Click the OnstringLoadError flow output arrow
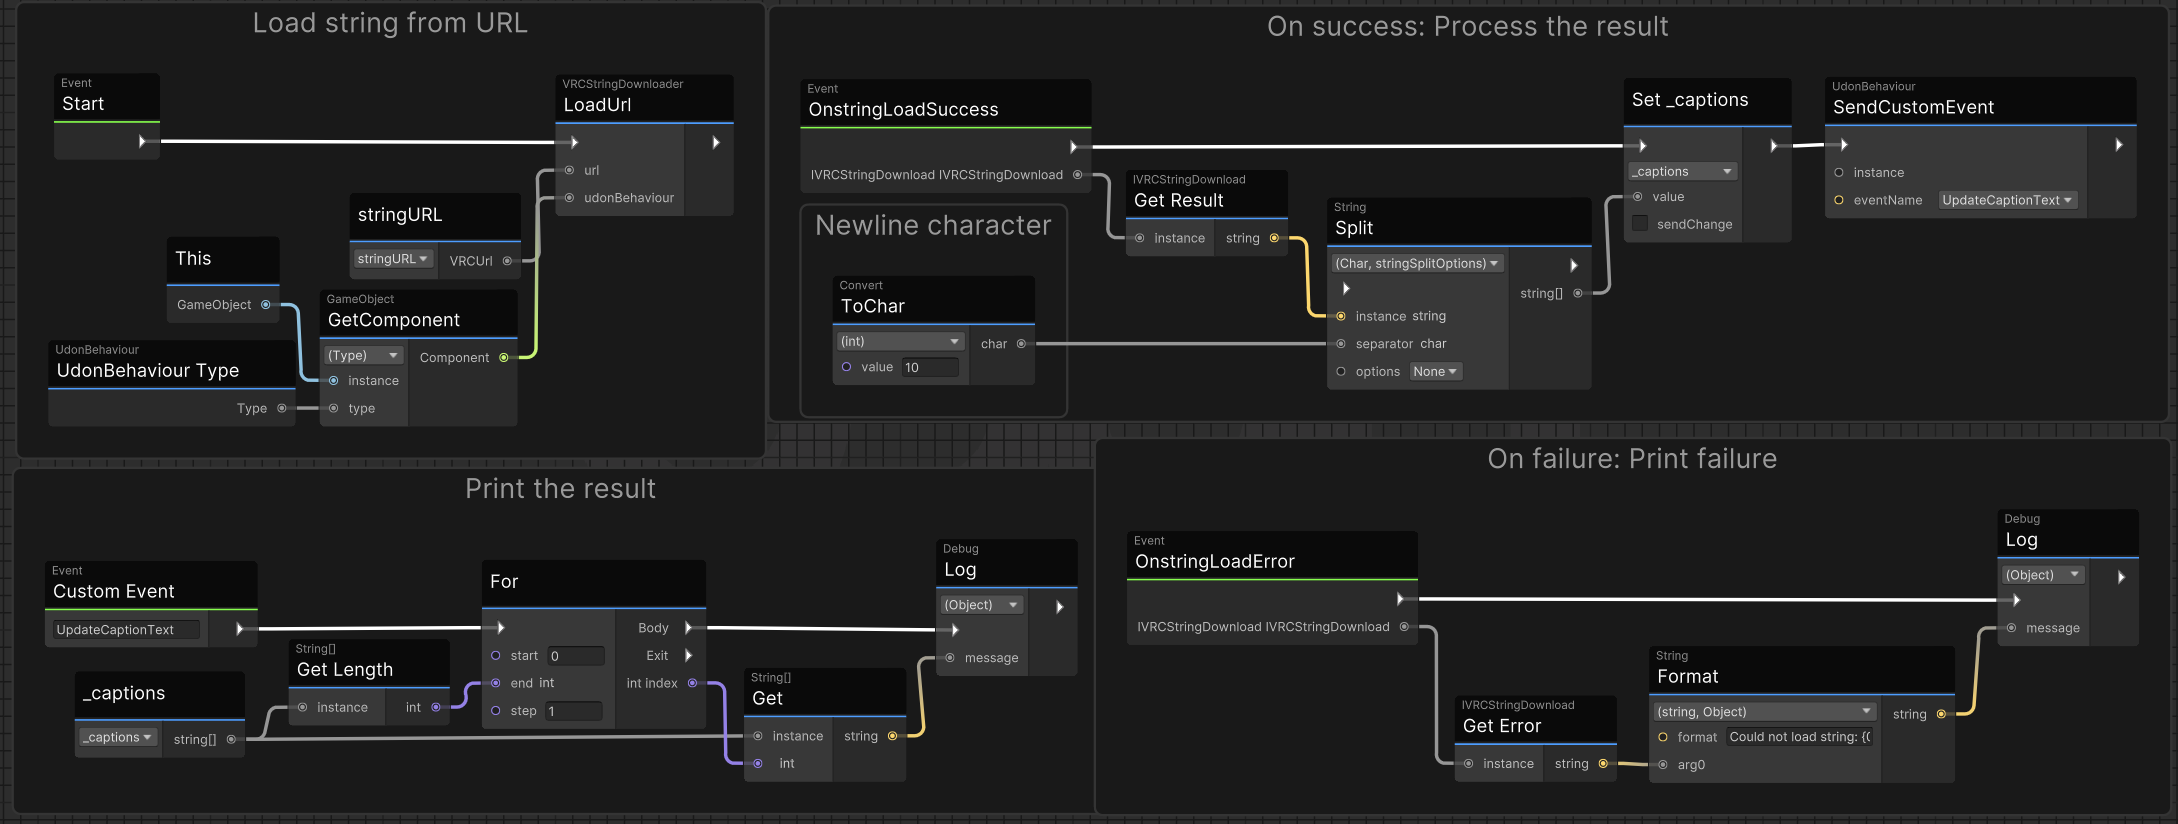Image resolution: width=2178 pixels, height=824 pixels. tap(1401, 599)
